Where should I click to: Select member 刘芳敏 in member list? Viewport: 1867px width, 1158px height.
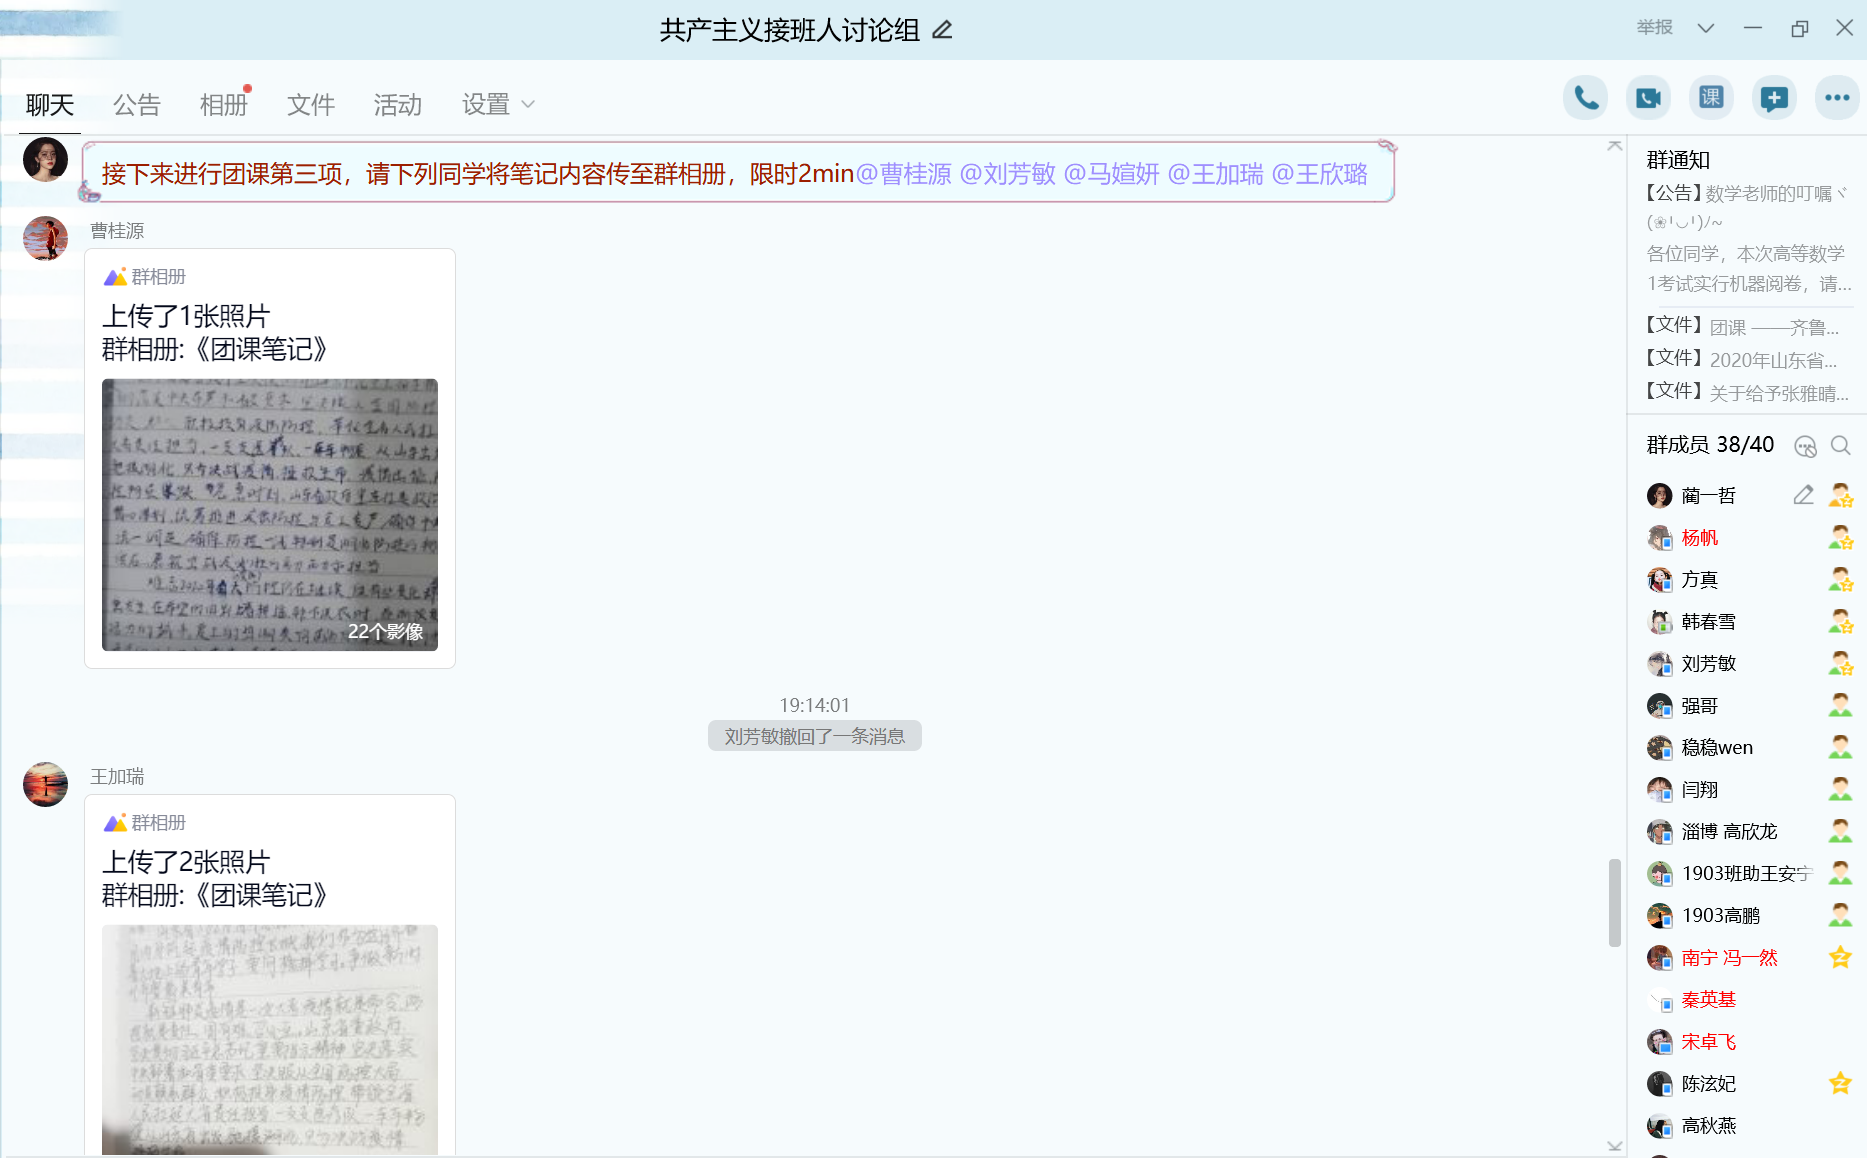(x=1708, y=664)
